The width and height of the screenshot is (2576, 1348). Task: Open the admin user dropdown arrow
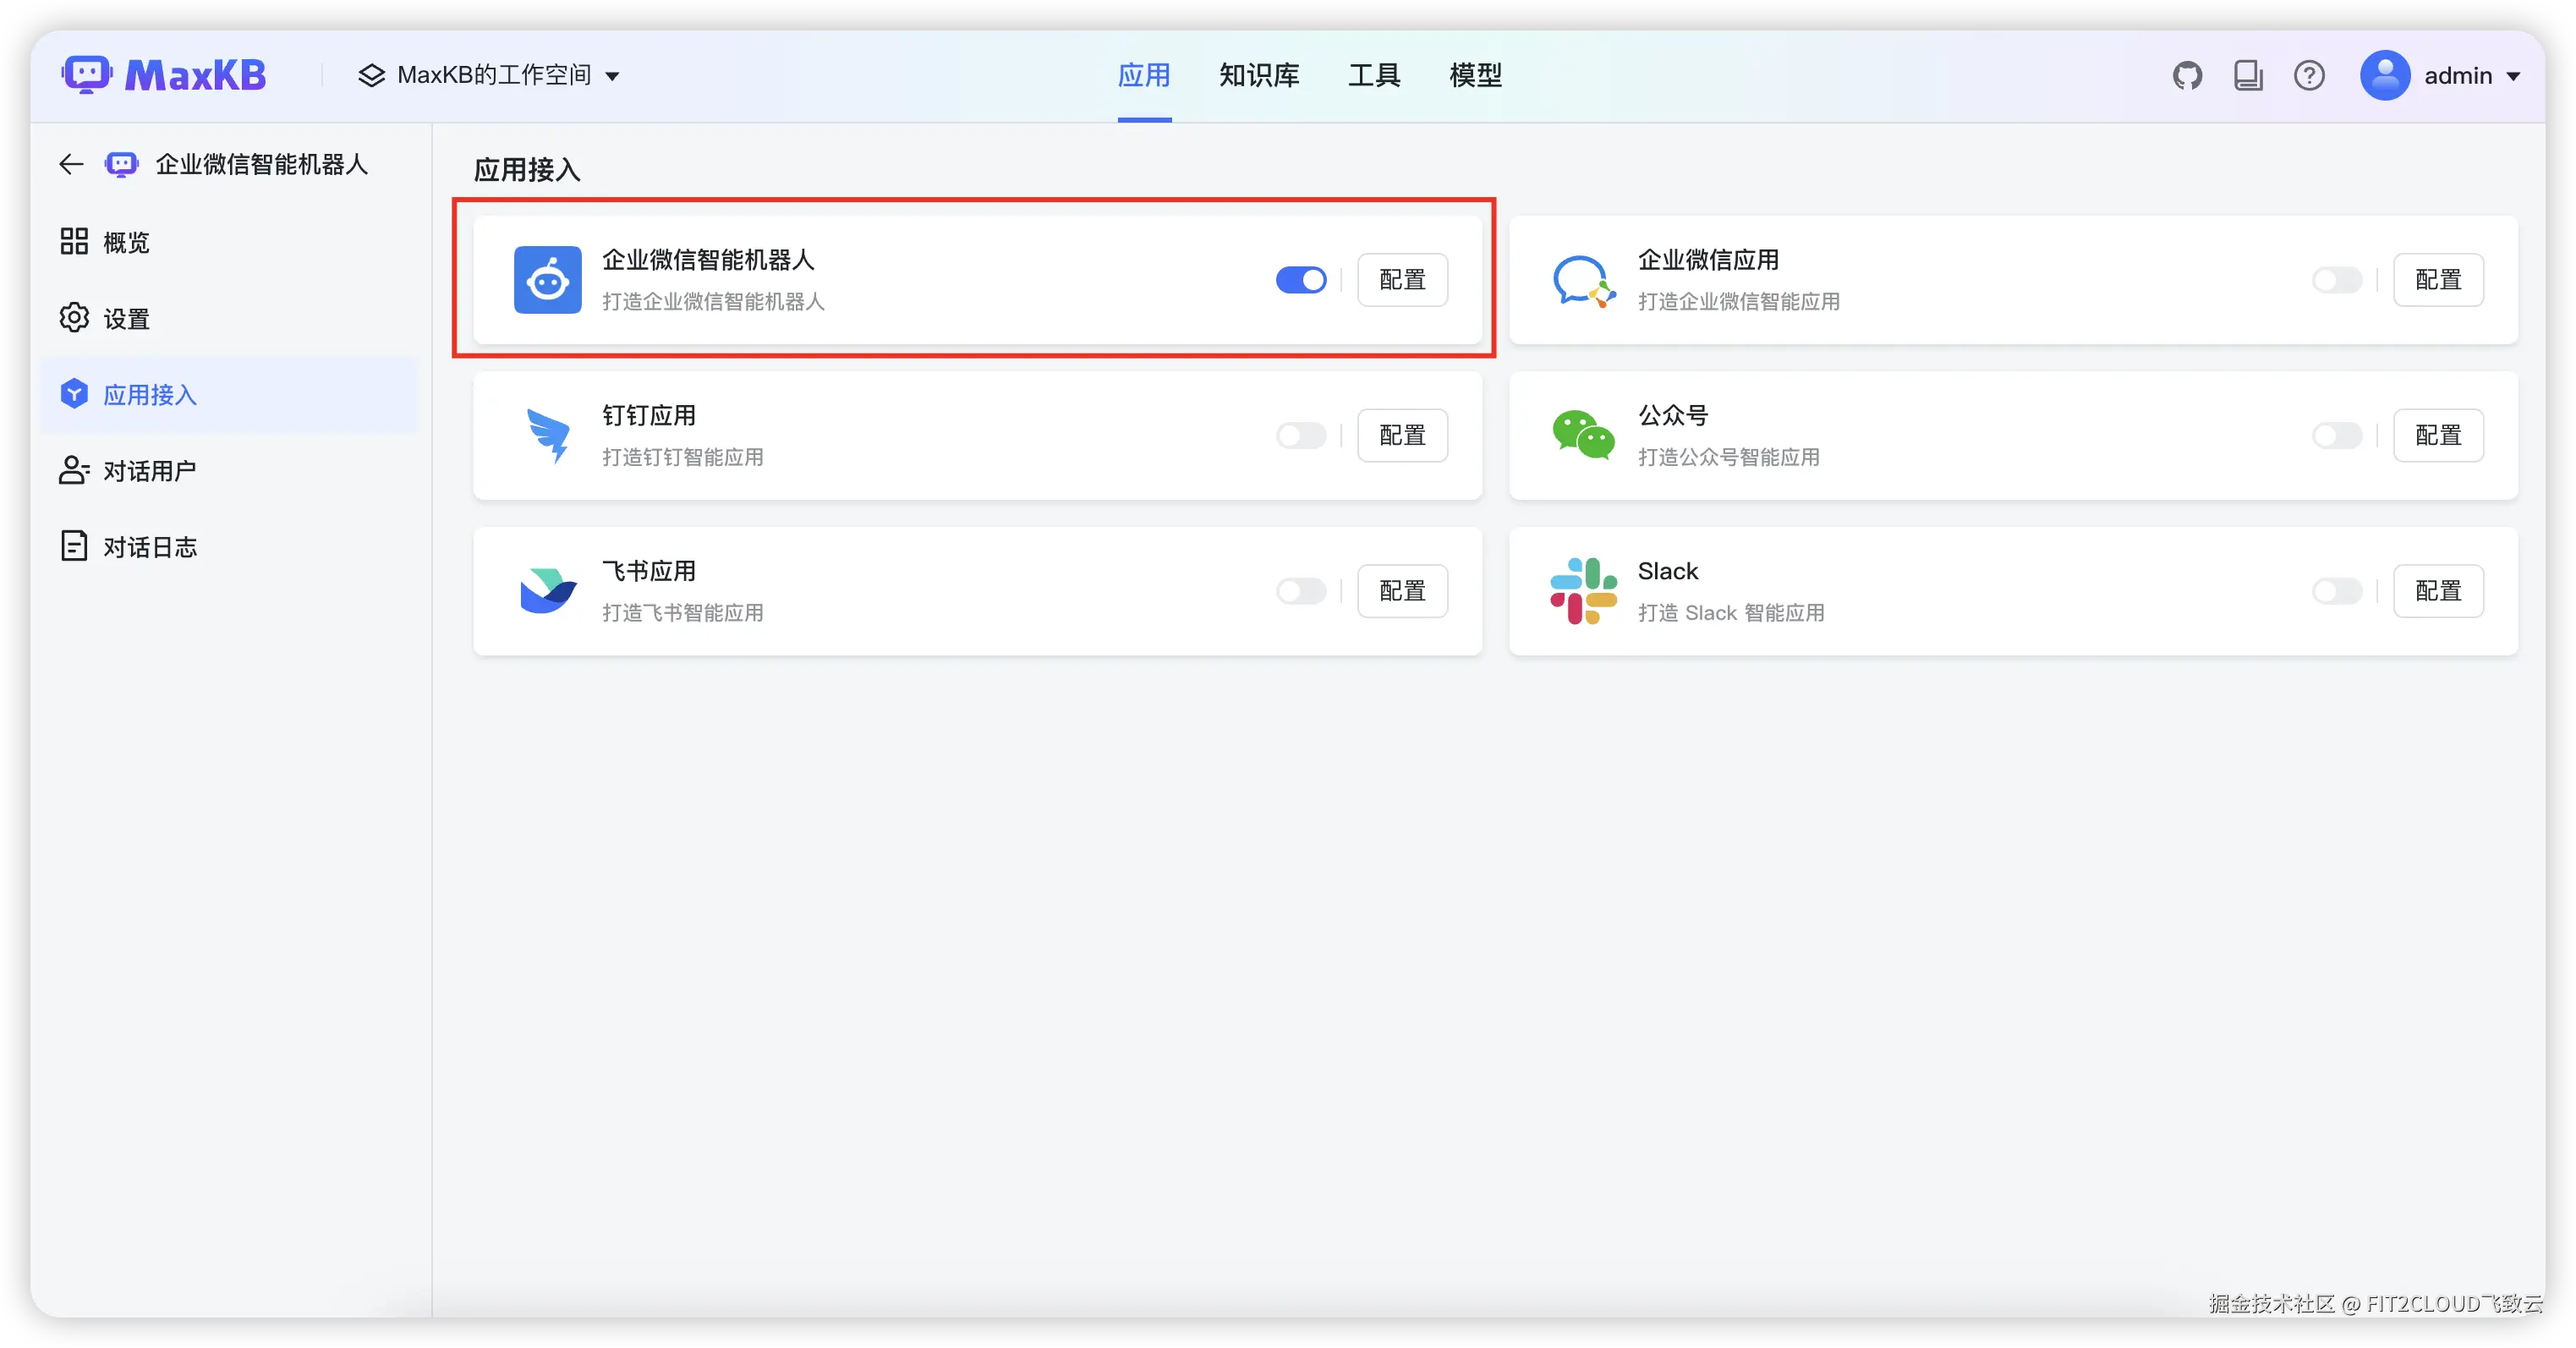[2513, 76]
